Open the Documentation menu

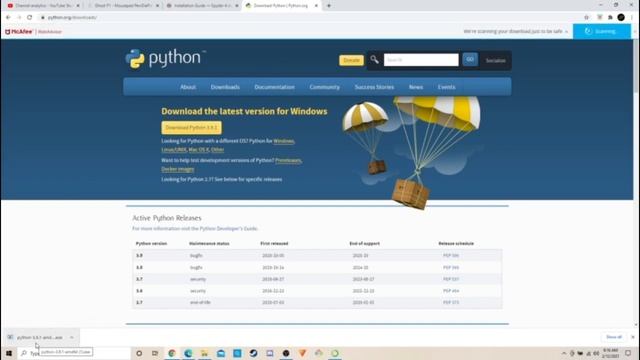pyautogui.click(x=274, y=87)
